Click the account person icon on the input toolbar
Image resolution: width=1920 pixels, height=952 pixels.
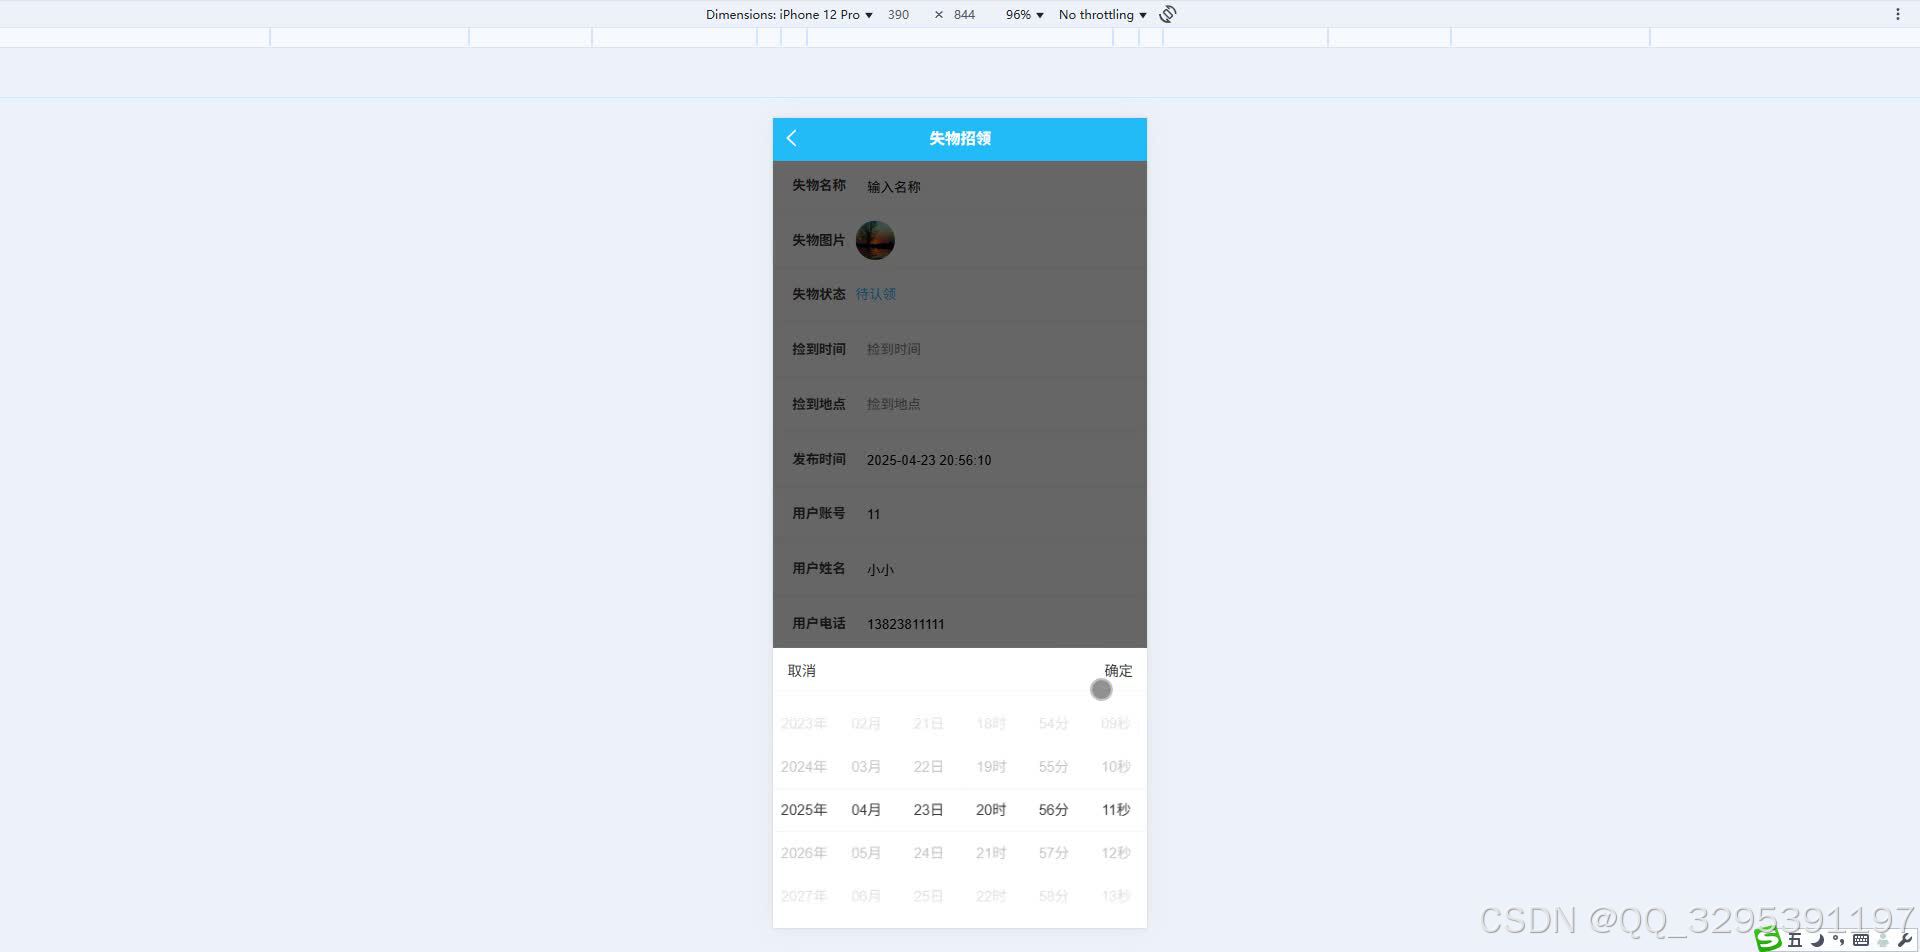tap(1883, 940)
